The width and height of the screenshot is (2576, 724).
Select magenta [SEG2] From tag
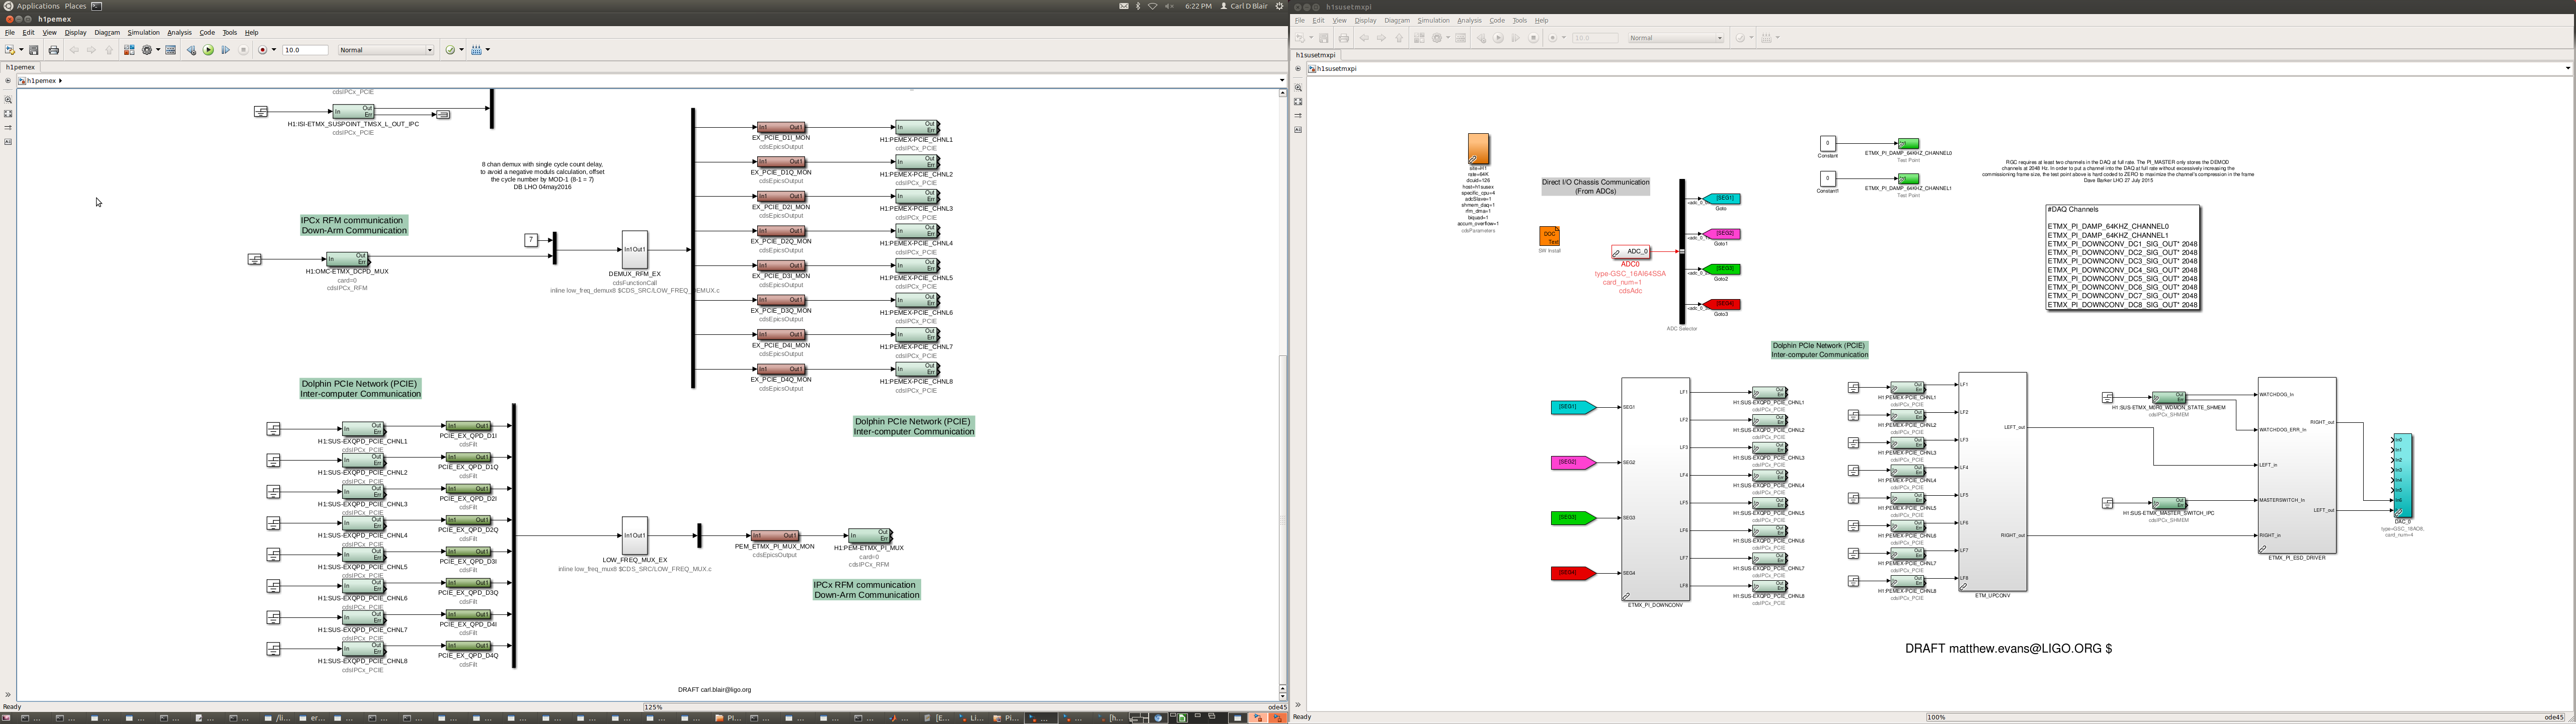[x=1572, y=462]
